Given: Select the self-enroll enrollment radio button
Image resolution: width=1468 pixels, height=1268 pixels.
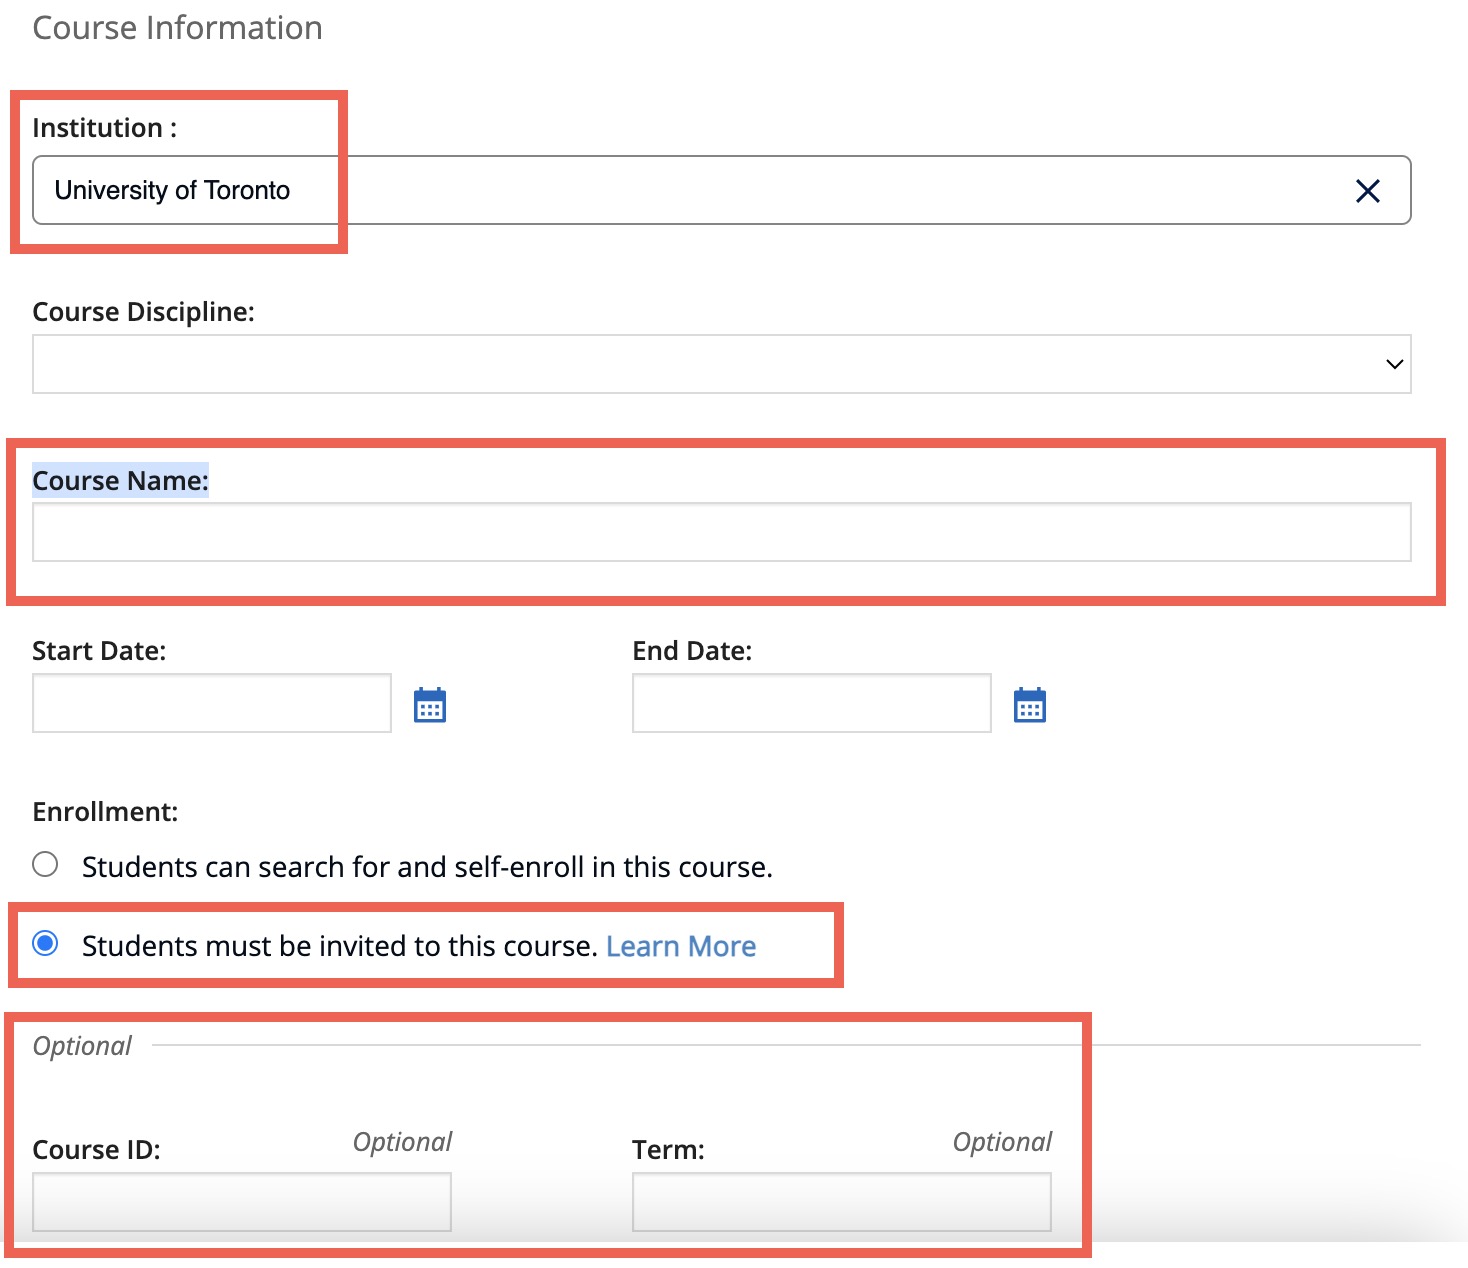Looking at the screenshot, I should point(45,864).
